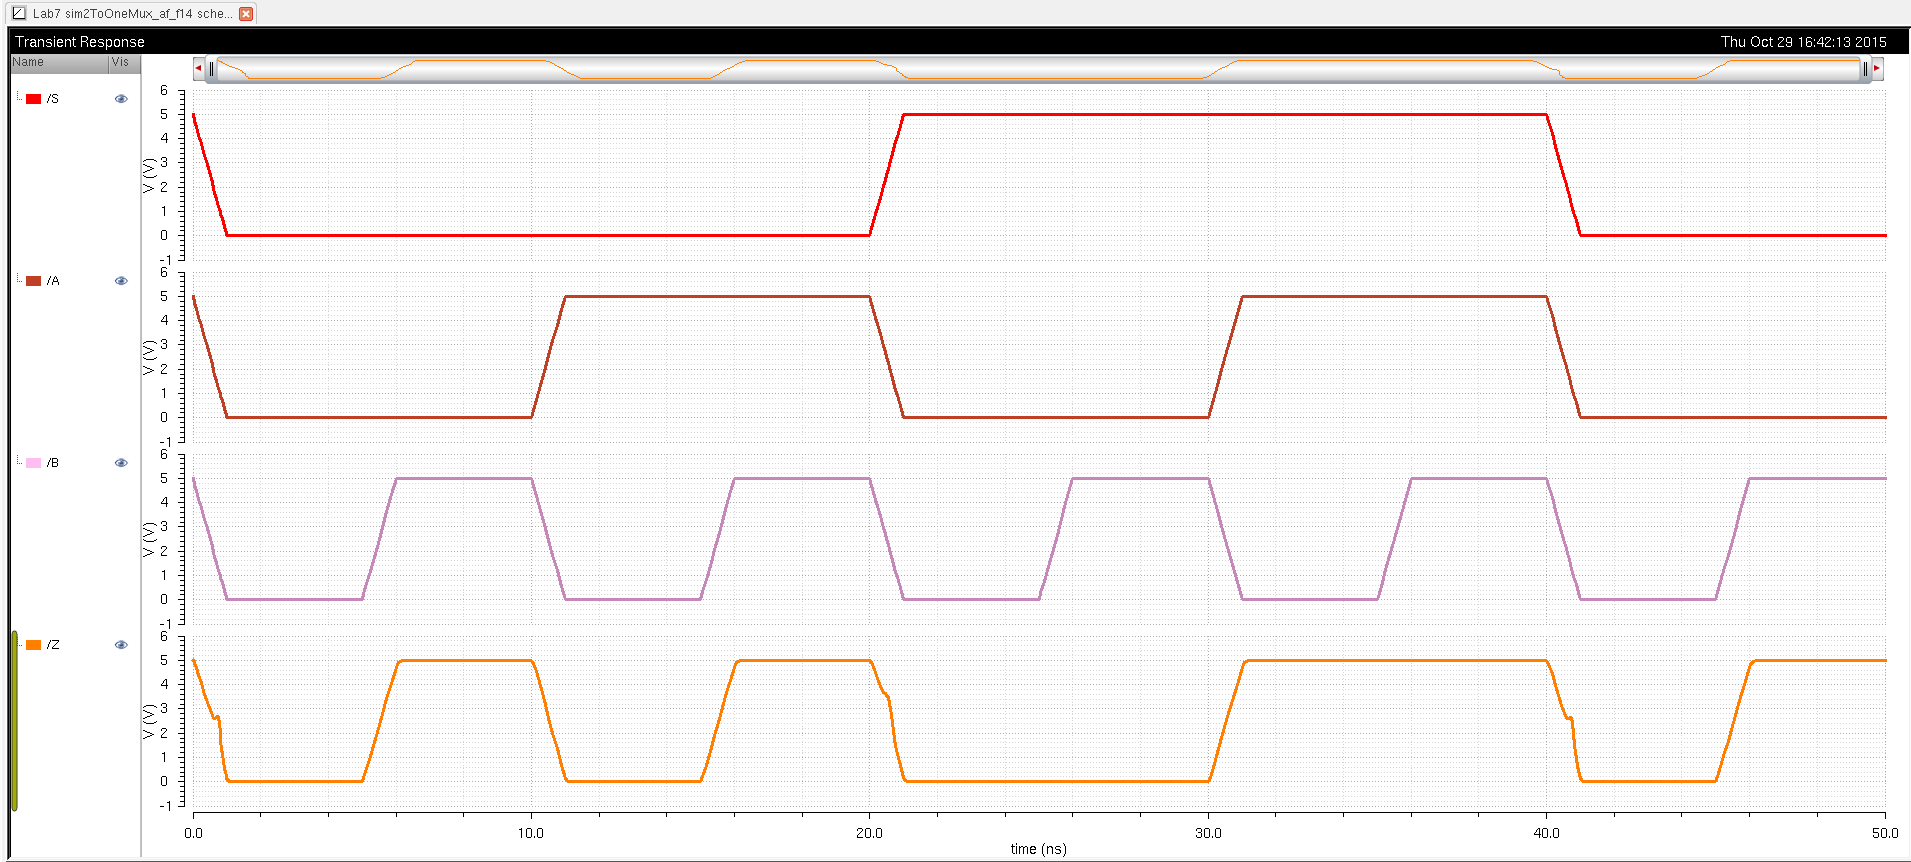Select the /B signal name
This screenshot has height=862, width=1911.
point(53,463)
